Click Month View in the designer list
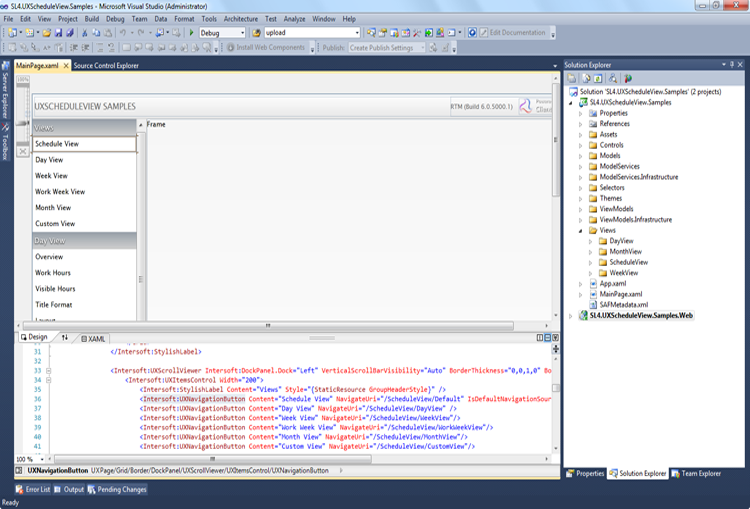This screenshot has width=750, height=509. (x=53, y=208)
